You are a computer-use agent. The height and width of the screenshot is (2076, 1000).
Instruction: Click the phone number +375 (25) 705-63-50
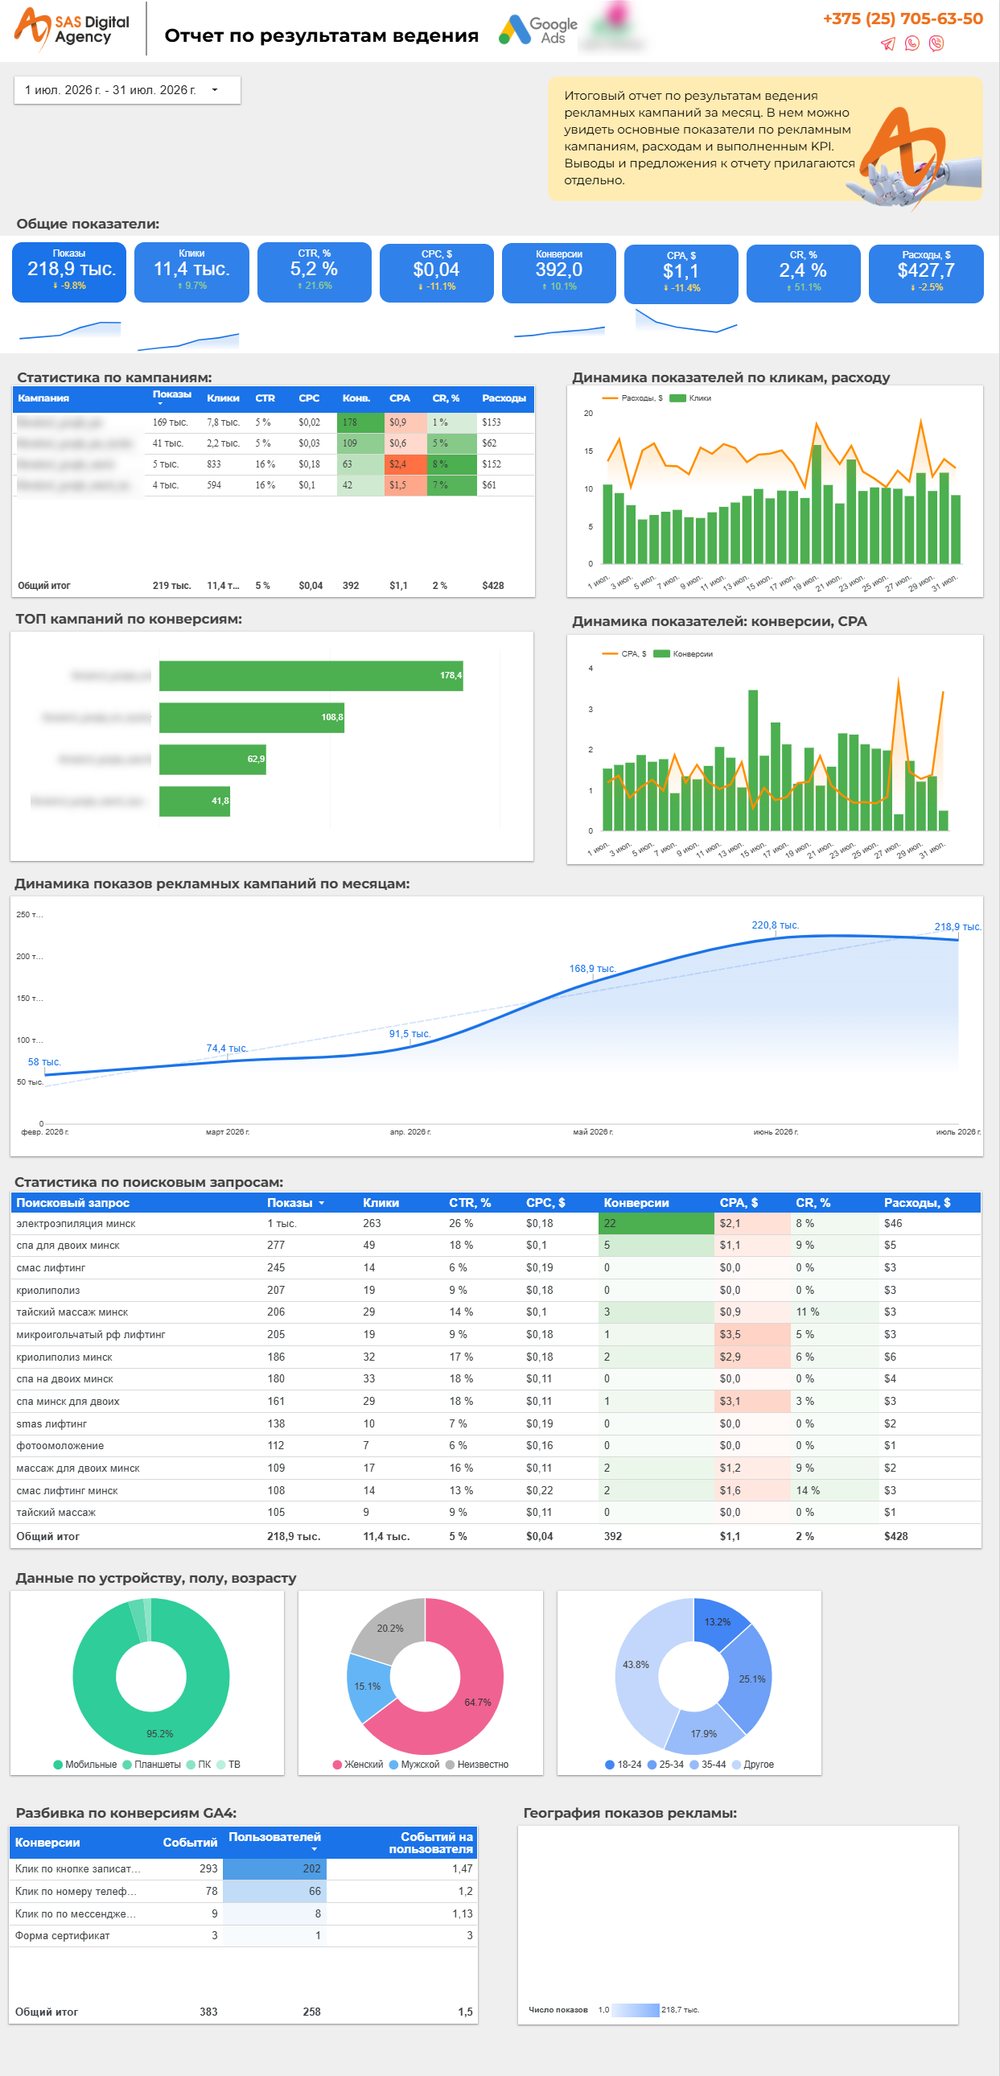[903, 18]
